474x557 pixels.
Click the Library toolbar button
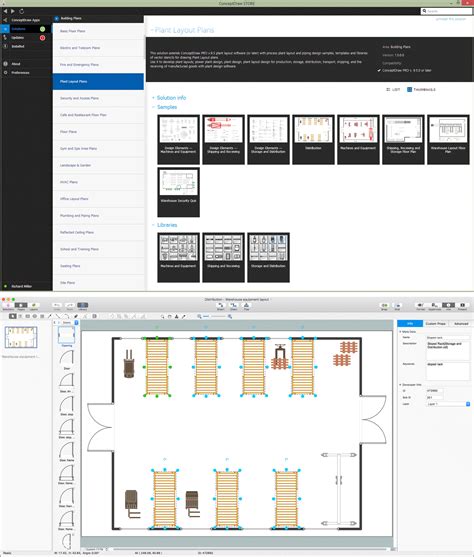(82, 306)
